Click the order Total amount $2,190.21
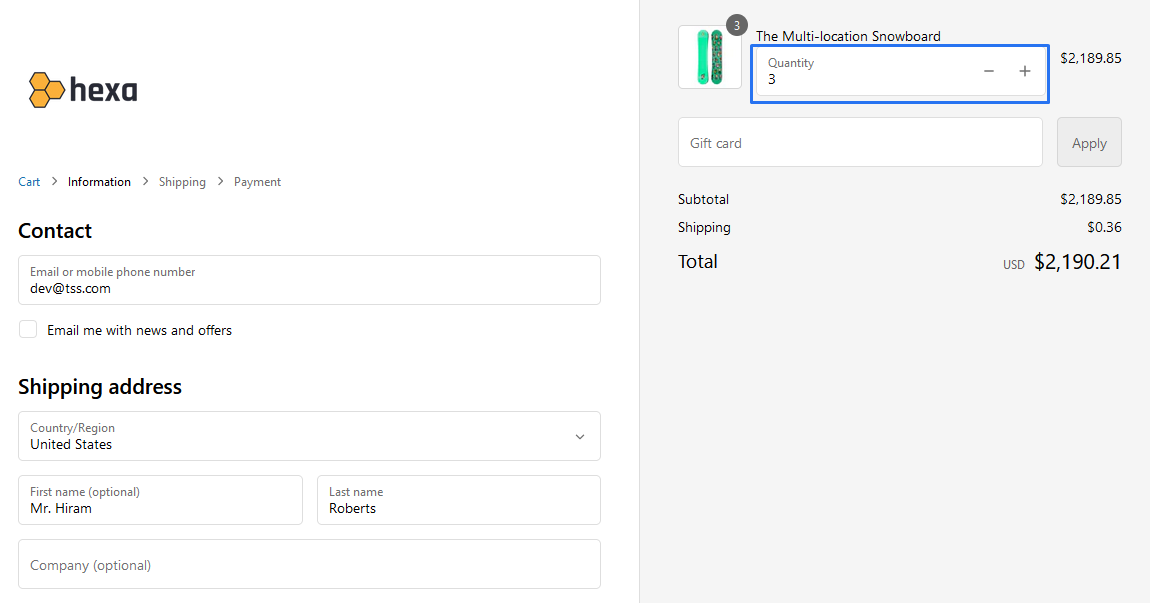1150x603 pixels. (1077, 262)
